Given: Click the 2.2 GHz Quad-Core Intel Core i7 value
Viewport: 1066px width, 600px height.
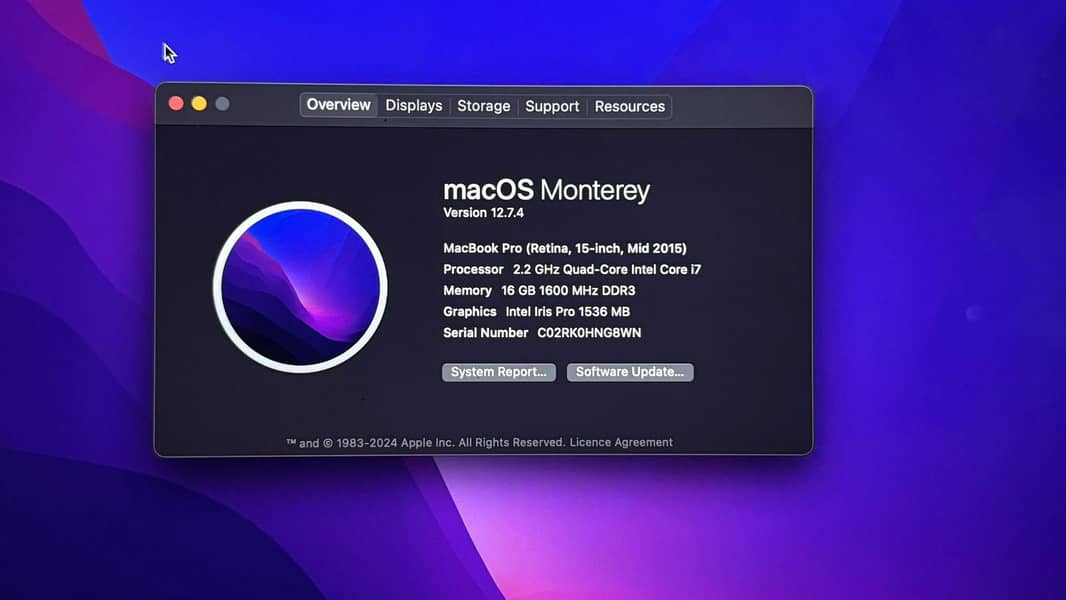Looking at the screenshot, I should point(606,270).
